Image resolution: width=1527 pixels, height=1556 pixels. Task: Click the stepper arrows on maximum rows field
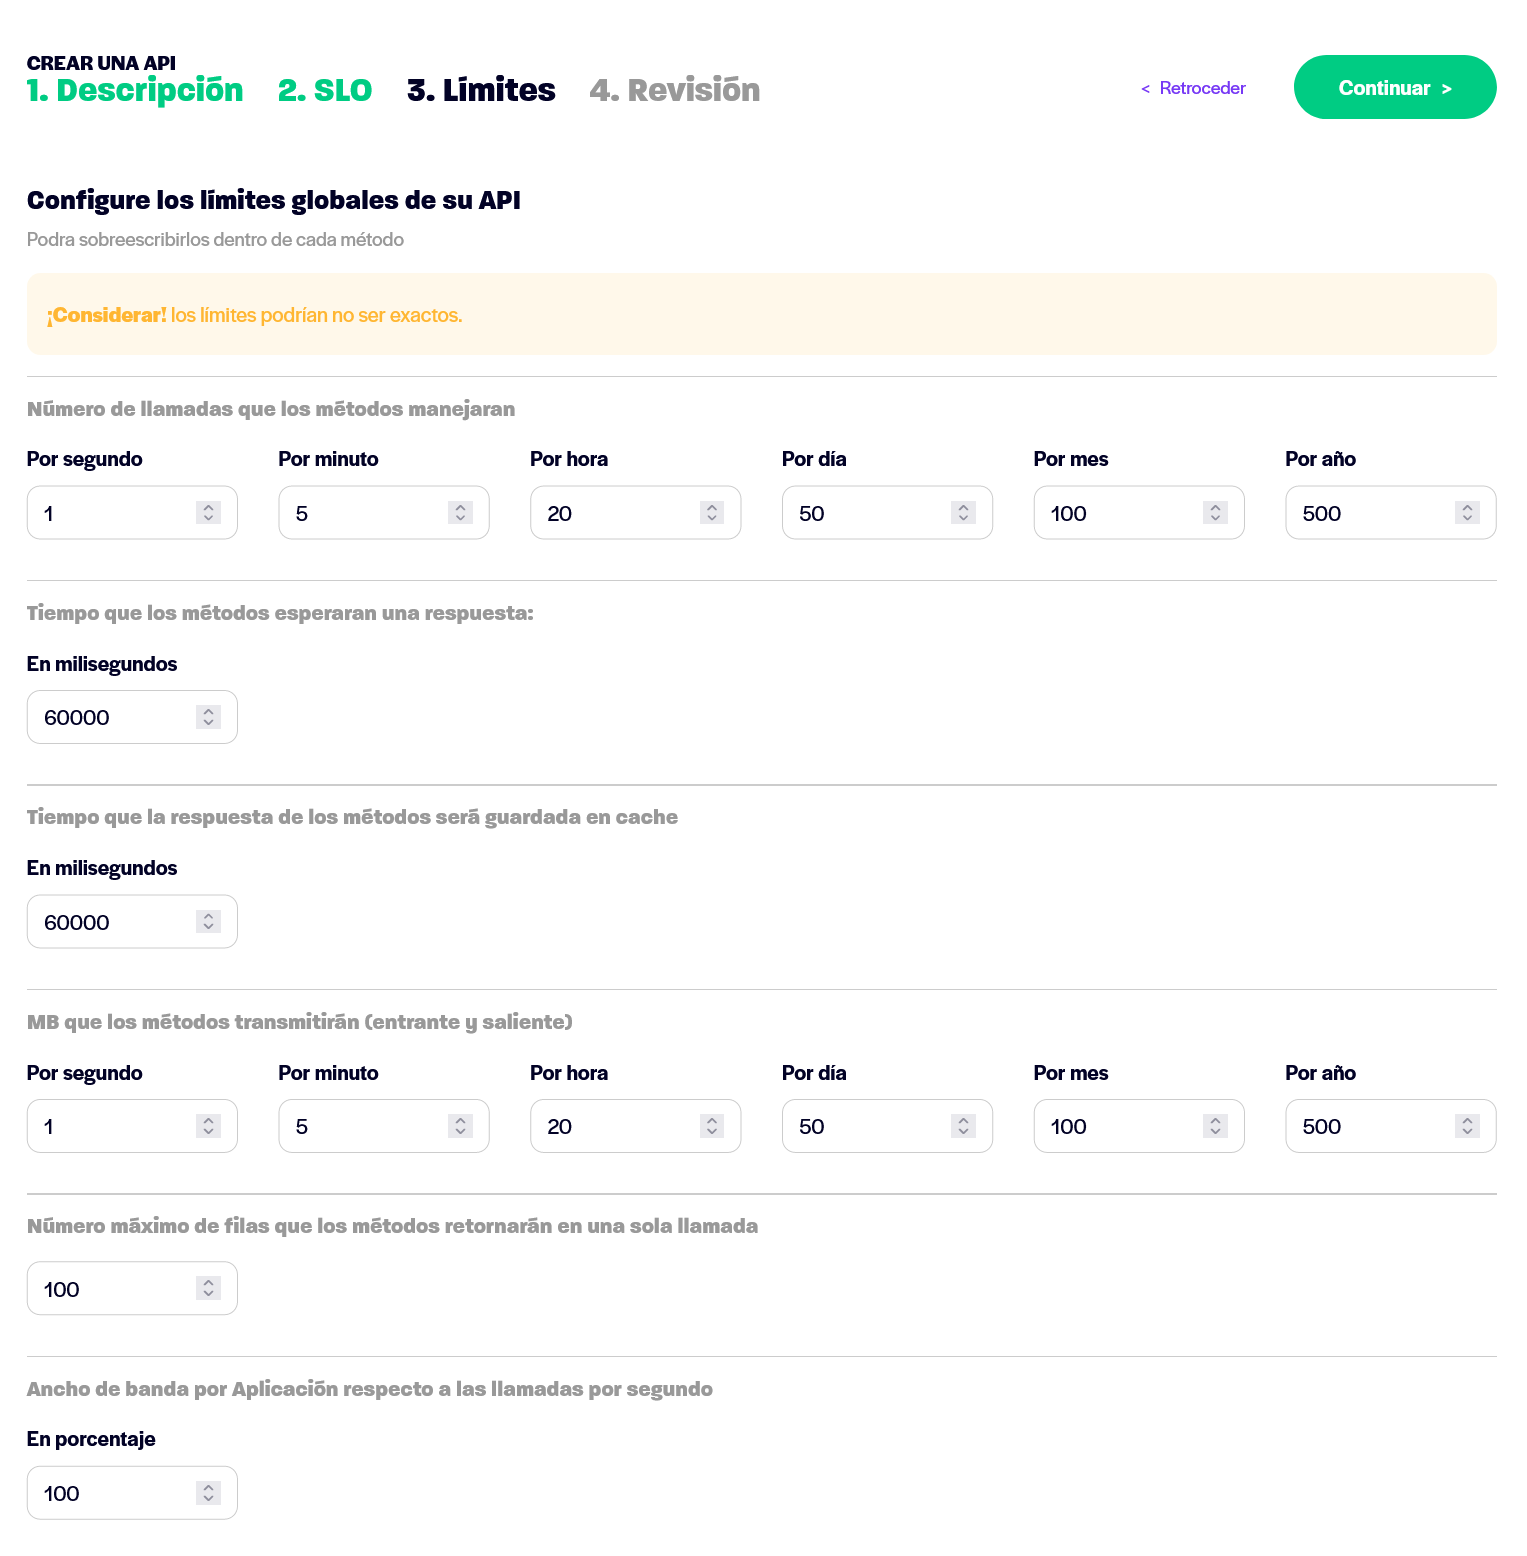[x=208, y=1289]
